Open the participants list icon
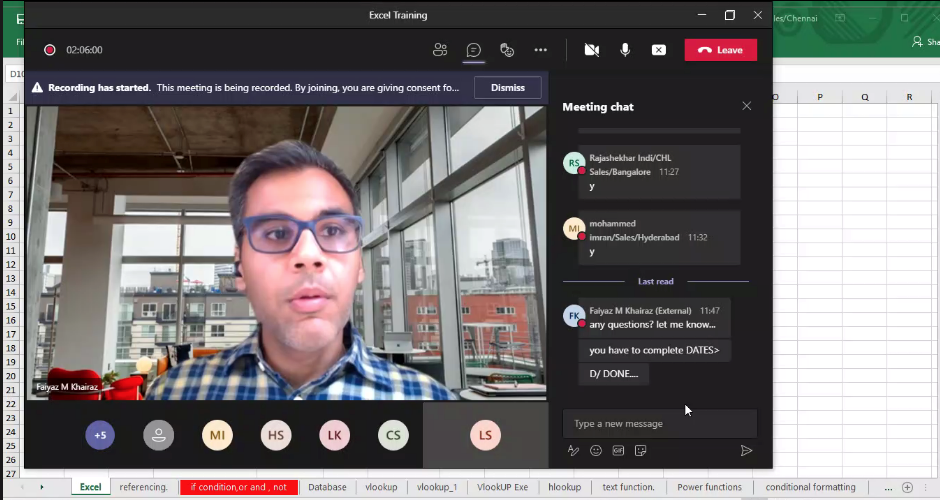 click(440, 50)
